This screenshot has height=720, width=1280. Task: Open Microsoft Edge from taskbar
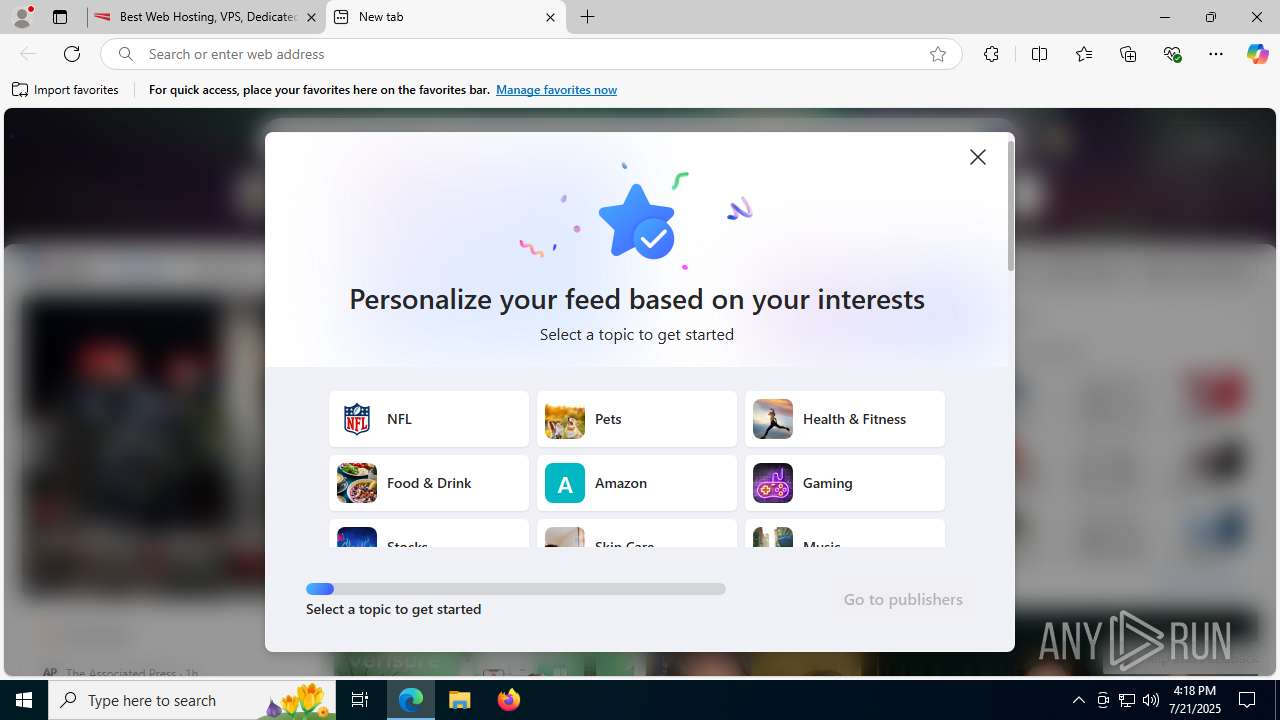click(411, 700)
